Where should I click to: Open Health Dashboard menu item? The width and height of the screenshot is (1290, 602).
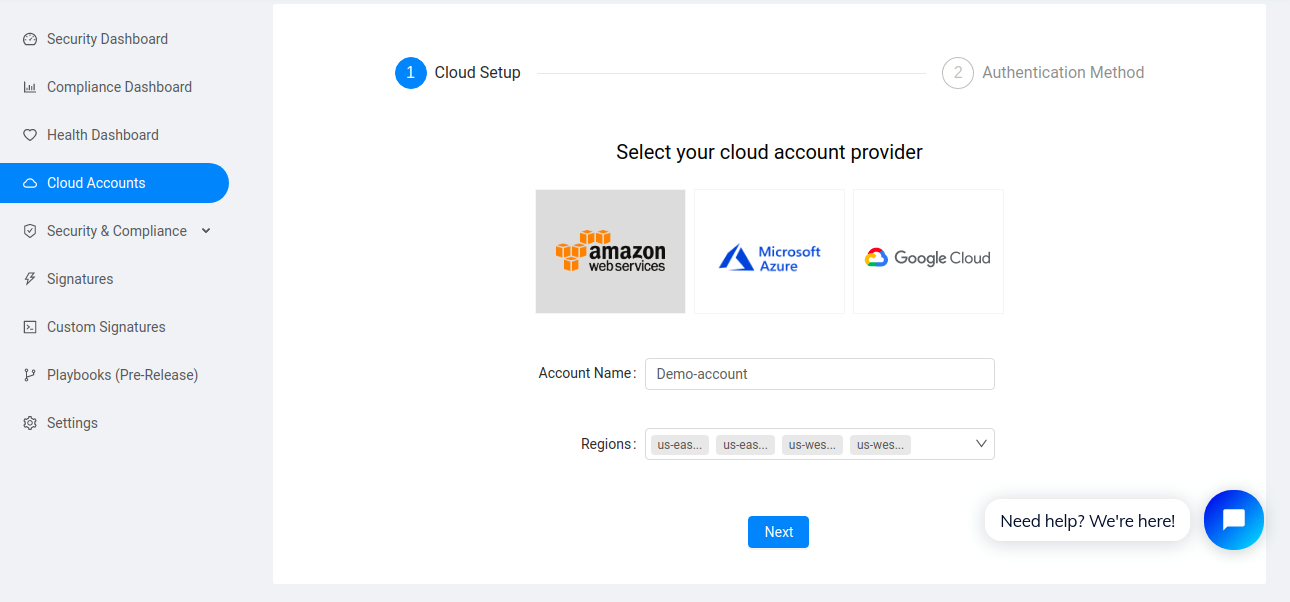point(103,135)
